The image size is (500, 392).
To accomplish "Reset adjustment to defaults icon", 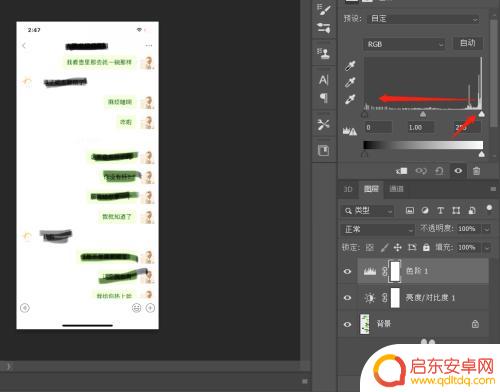I will (439, 171).
